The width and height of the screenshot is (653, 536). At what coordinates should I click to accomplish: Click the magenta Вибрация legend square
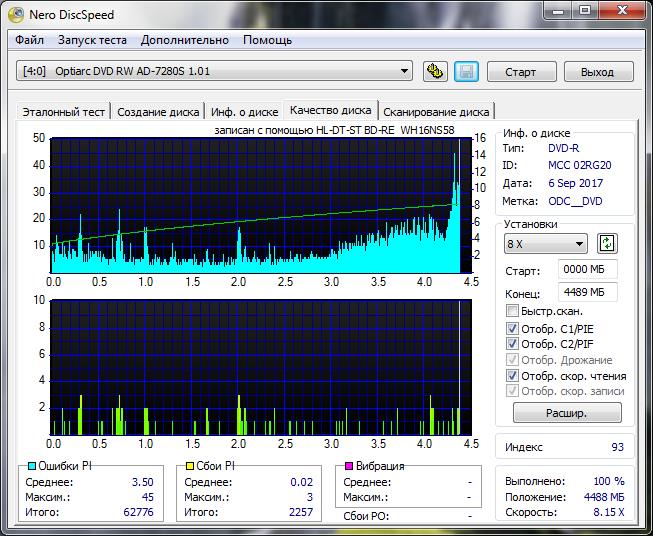coord(349,466)
